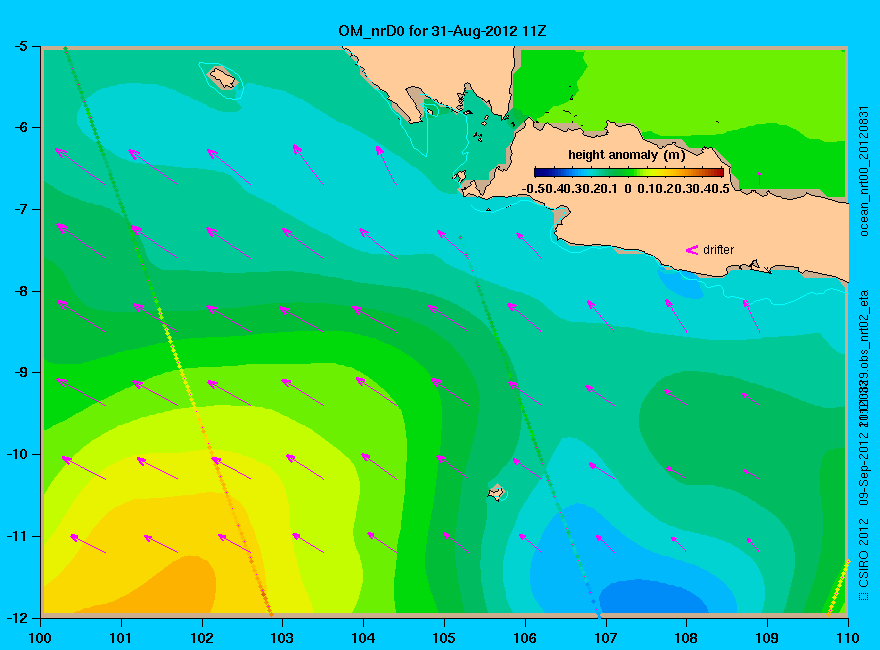This screenshot has height=650, width=880.
Task: Click the y-axis label "-5"
Action: tap(20, 46)
